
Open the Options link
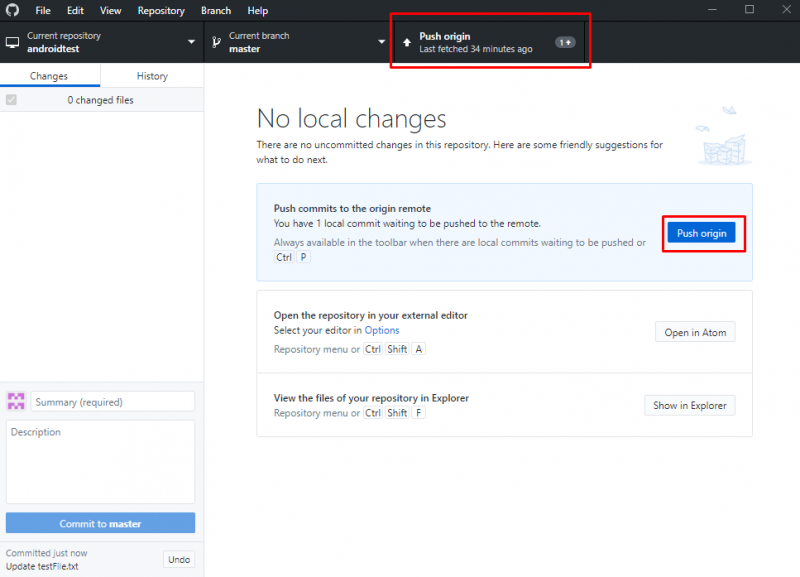pos(382,330)
